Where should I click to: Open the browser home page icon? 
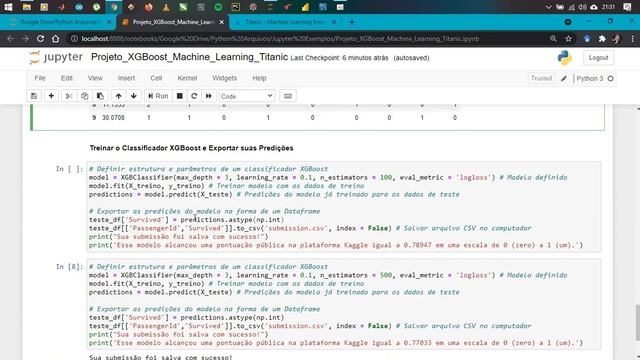click(56, 39)
